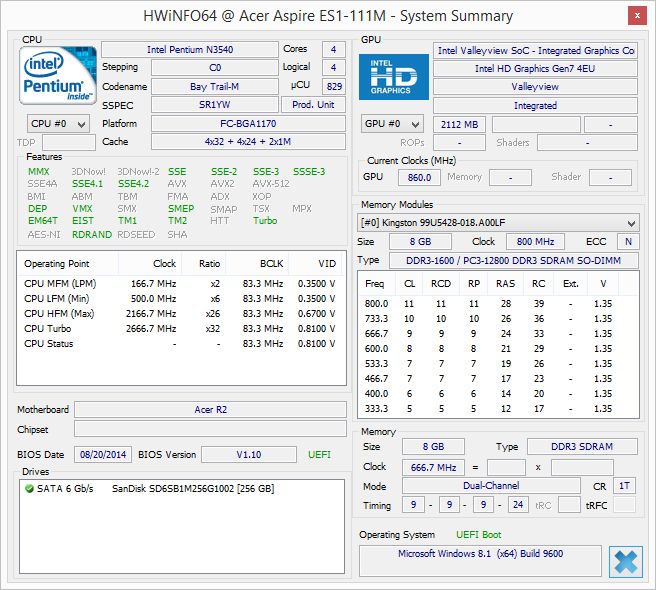Select the 800.0 frequency timing row
This screenshot has width=656, height=590.
pos(498,304)
